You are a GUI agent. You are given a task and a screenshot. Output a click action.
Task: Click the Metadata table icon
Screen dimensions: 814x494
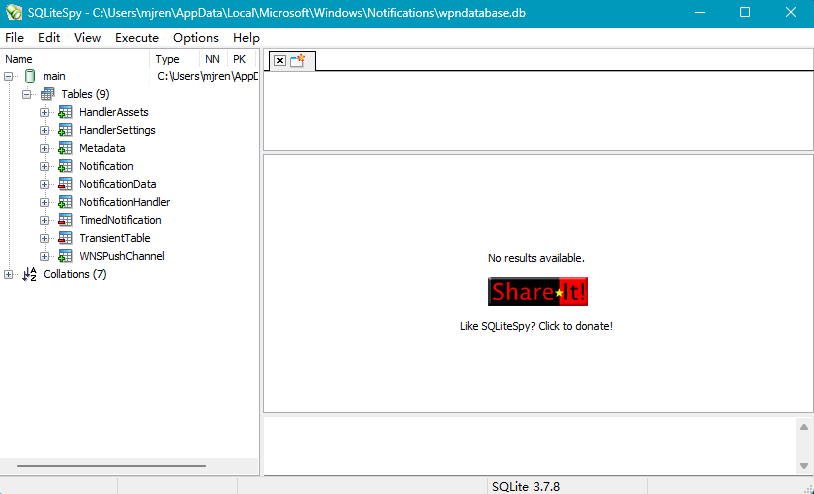(x=65, y=148)
